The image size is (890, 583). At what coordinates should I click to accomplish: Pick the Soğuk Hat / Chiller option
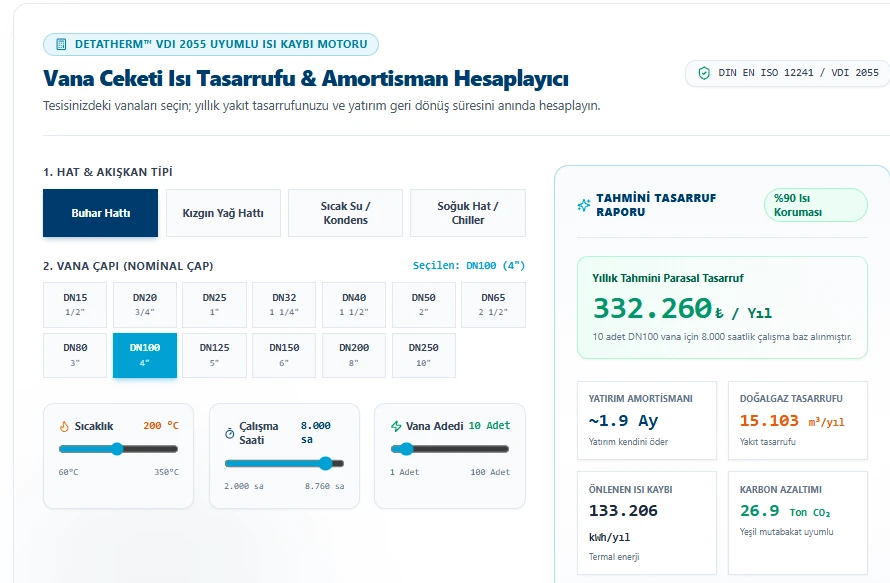[x=468, y=213]
